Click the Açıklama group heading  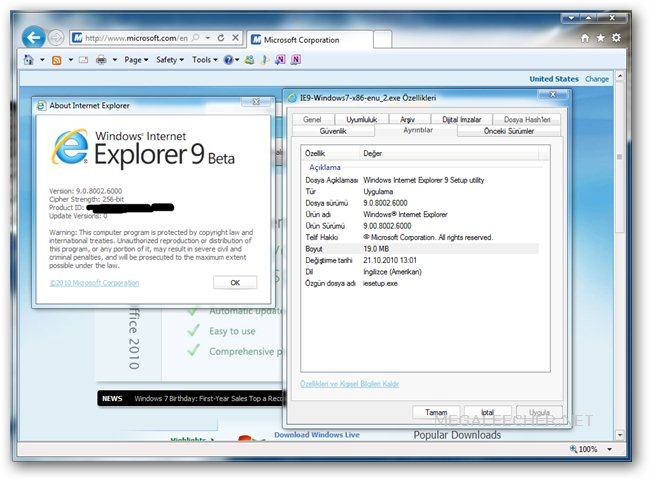click(325, 167)
